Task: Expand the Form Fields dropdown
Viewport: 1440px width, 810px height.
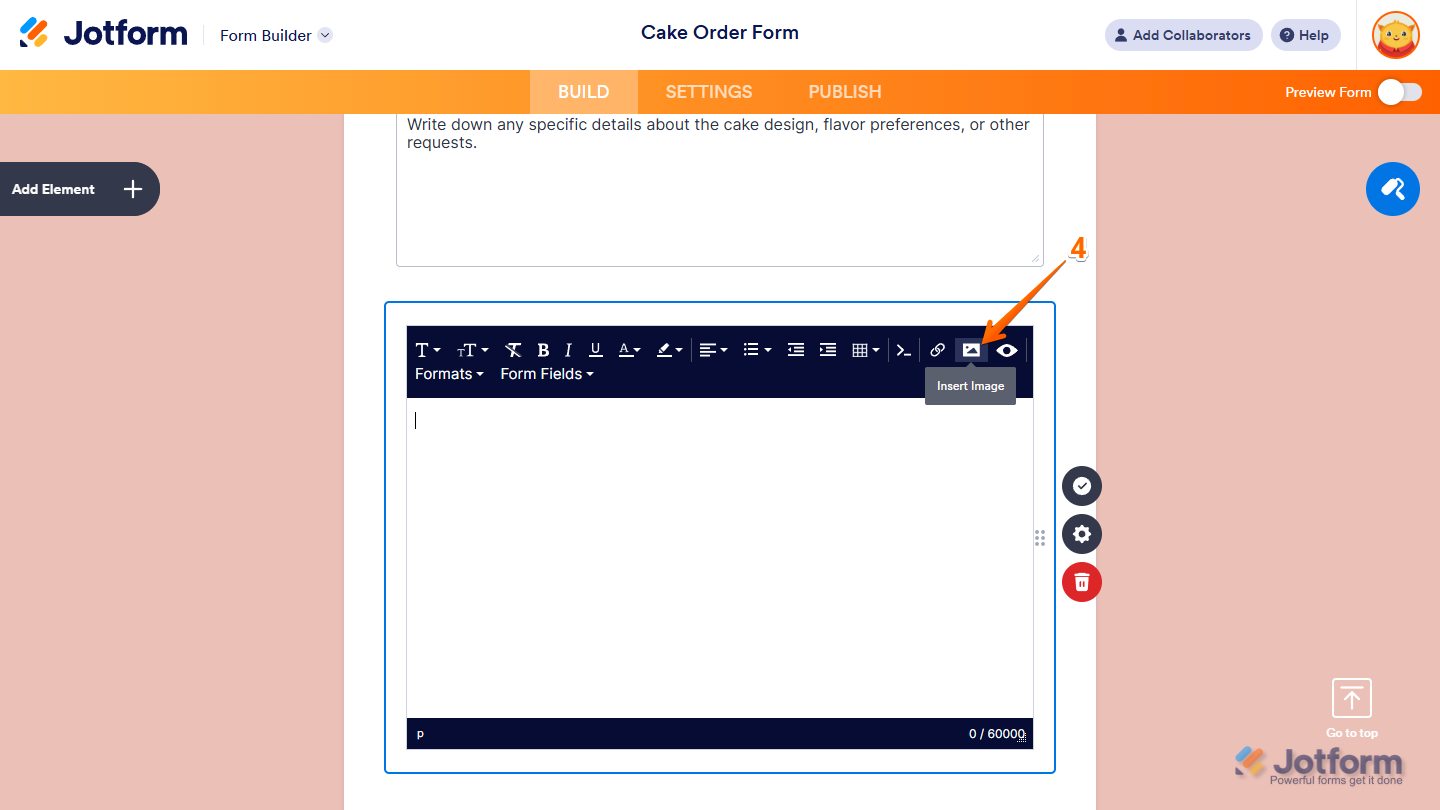Action: tap(546, 373)
